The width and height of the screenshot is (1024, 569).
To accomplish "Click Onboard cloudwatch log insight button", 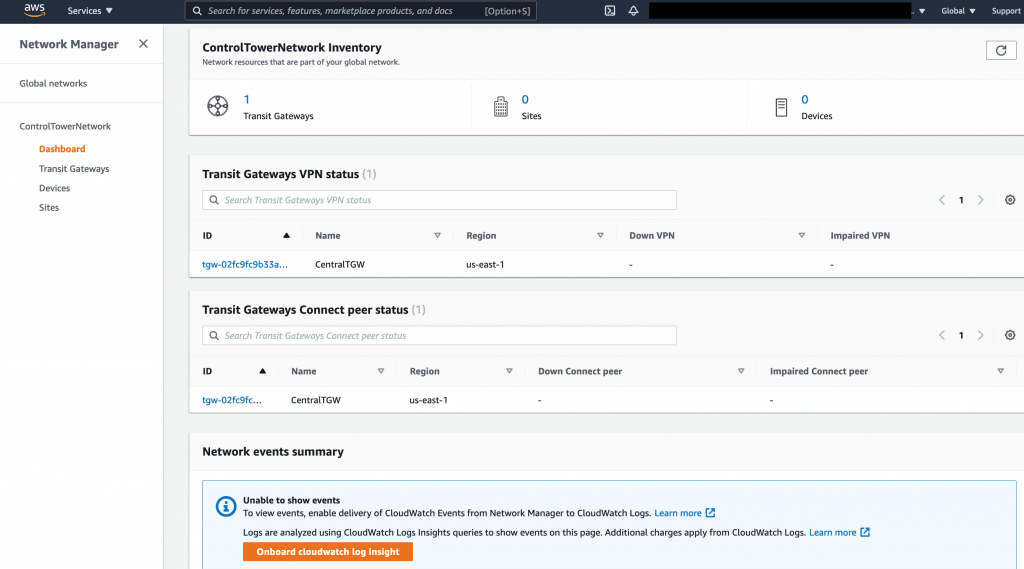I will 328,551.
